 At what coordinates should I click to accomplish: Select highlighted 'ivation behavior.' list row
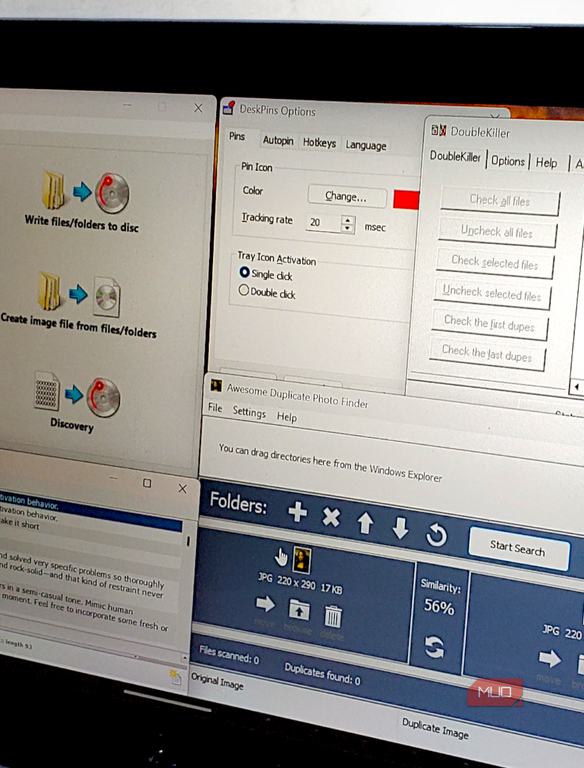[91, 510]
